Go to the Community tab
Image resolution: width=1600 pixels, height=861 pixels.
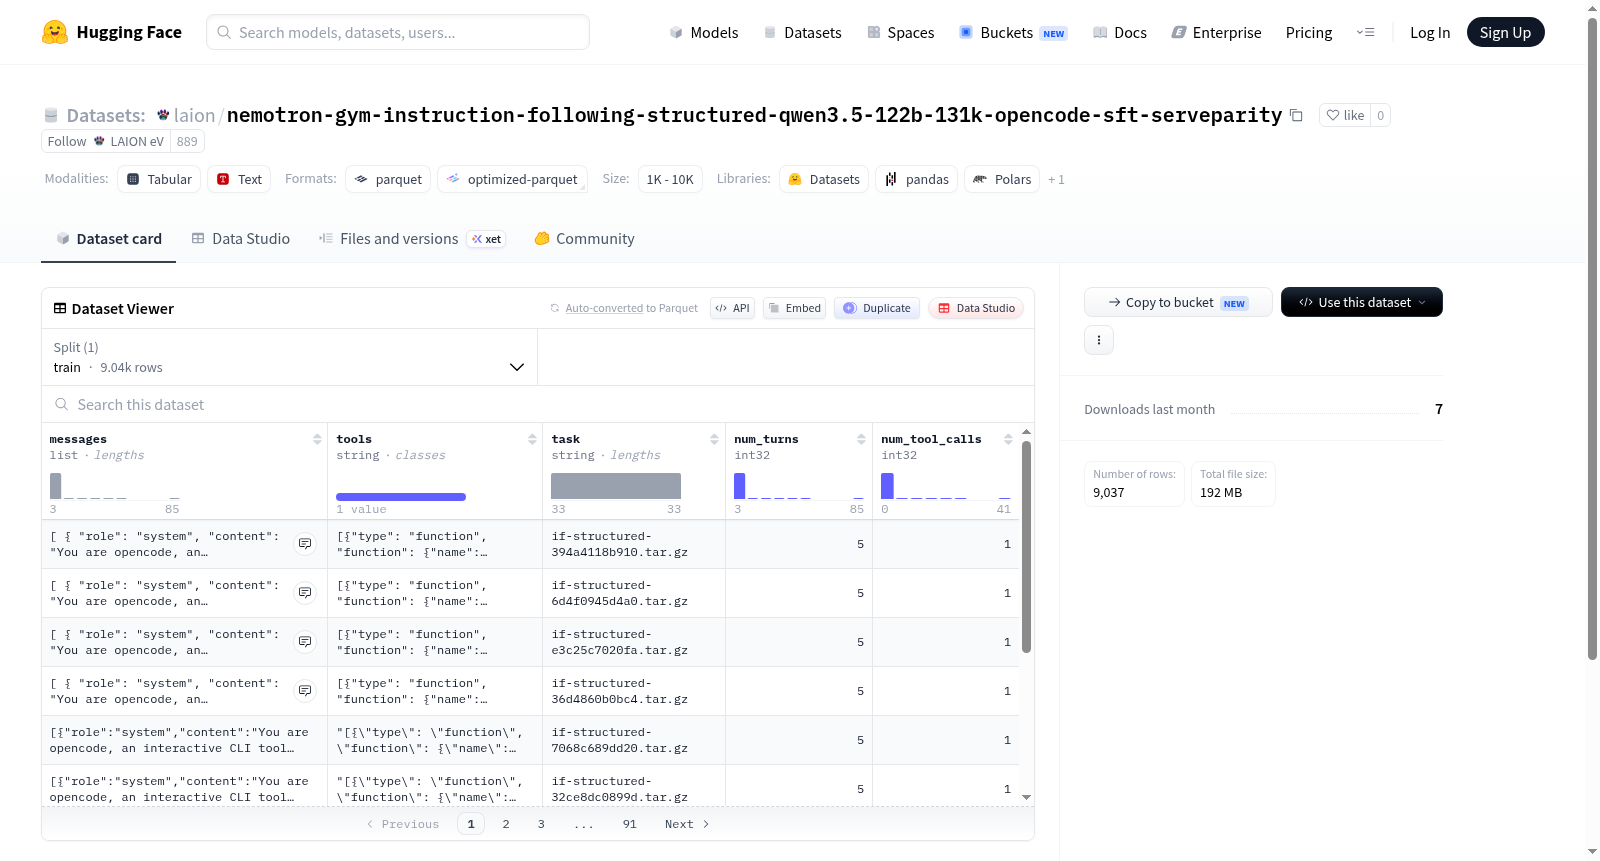(x=584, y=239)
